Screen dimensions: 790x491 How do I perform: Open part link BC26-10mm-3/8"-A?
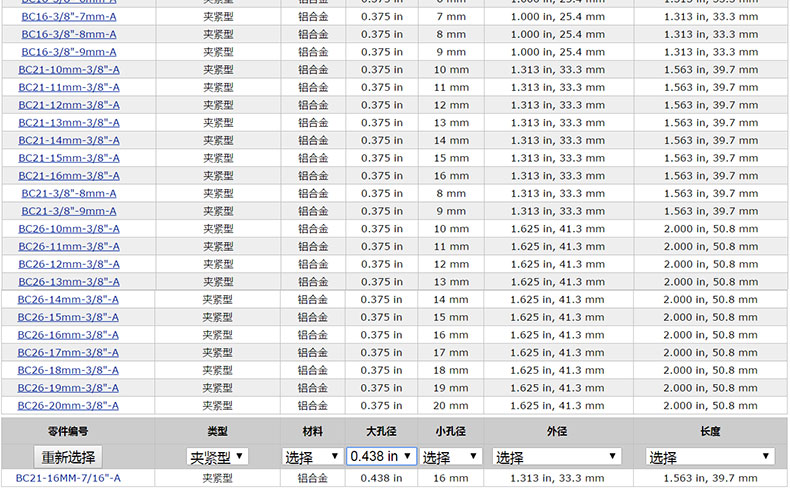[x=68, y=229]
